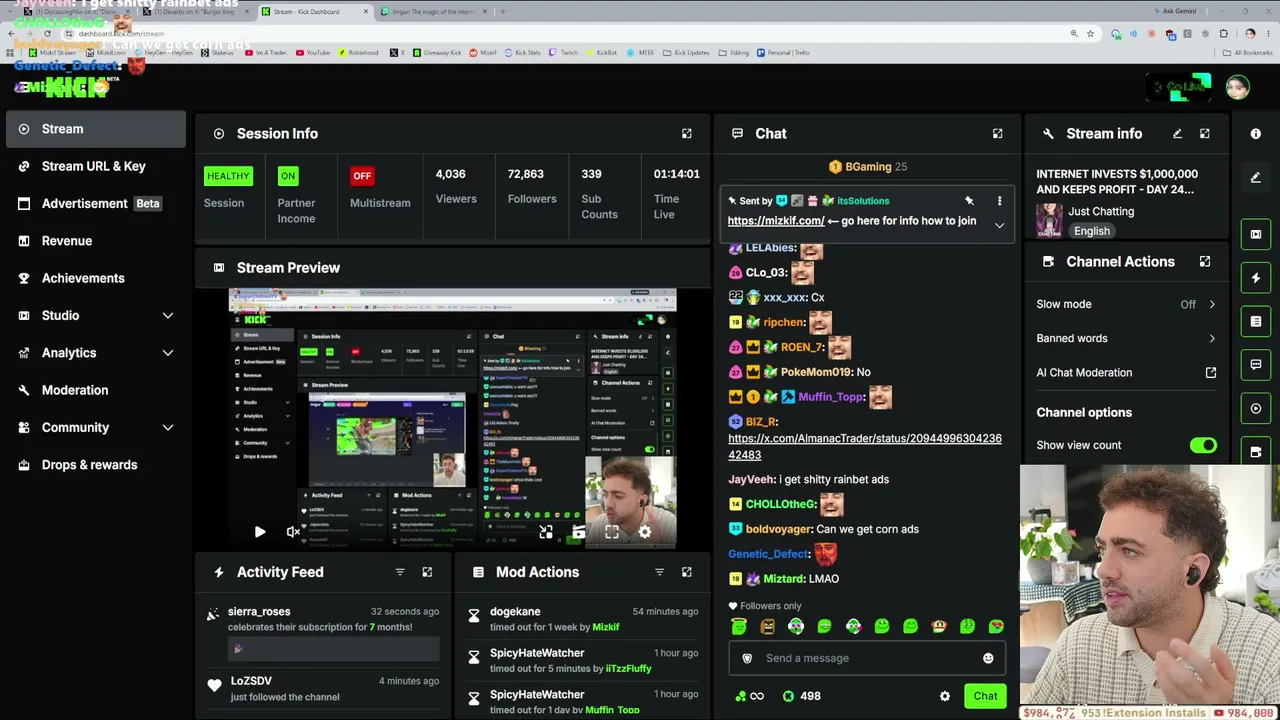The image size is (1280, 720).
Task: Filter the Mod Actions list
Action: [659, 572]
